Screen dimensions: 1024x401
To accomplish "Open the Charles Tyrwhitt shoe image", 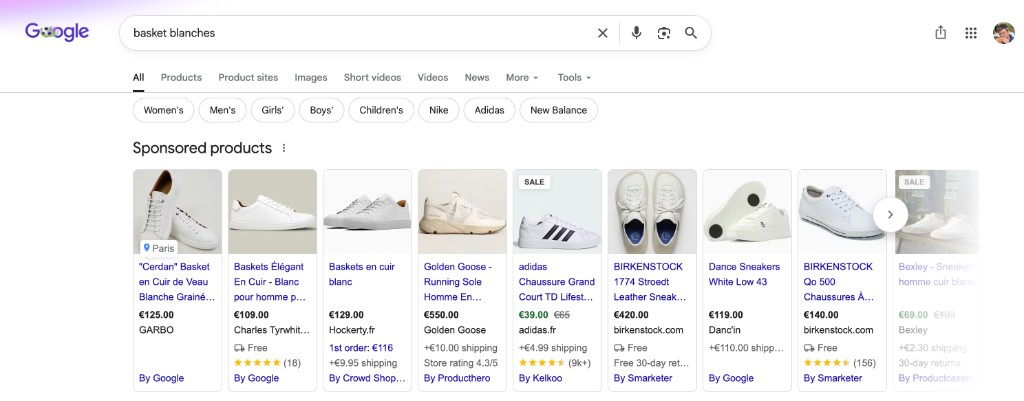I will (272, 212).
